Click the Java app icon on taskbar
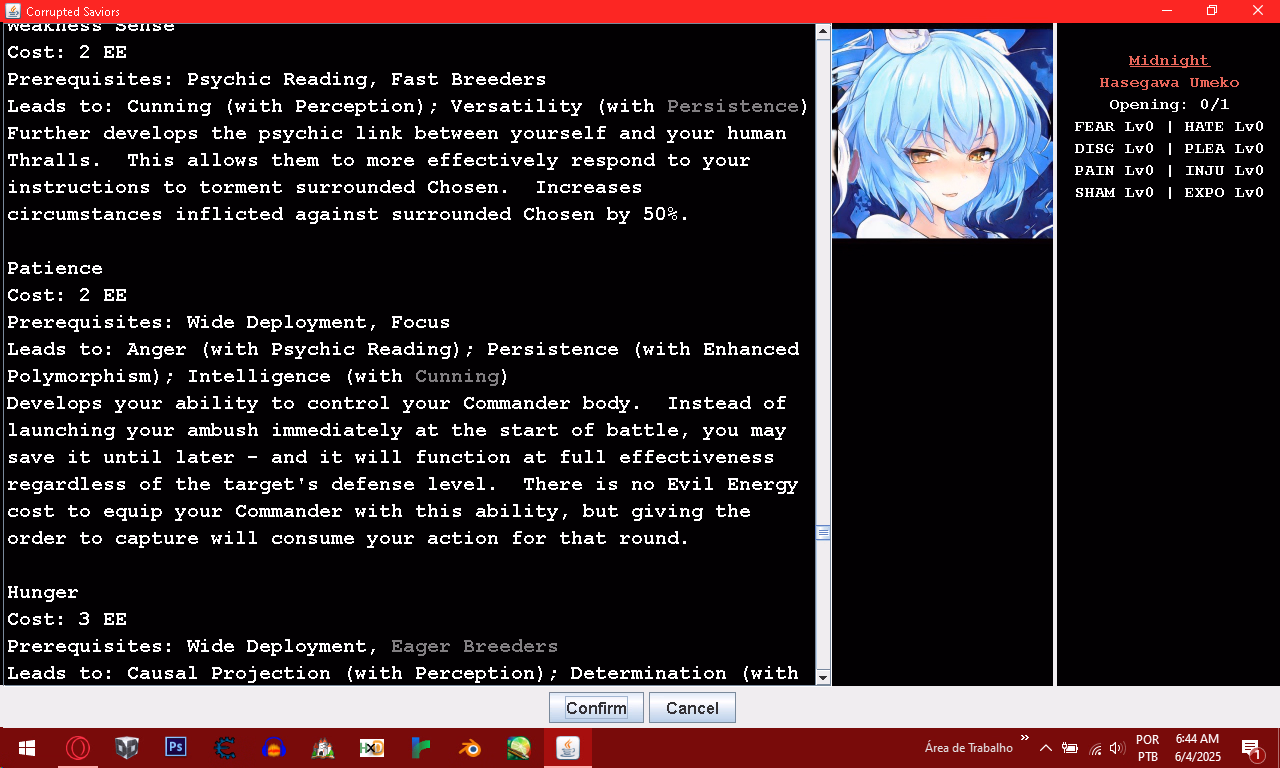 pyautogui.click(x=568, y=748)
